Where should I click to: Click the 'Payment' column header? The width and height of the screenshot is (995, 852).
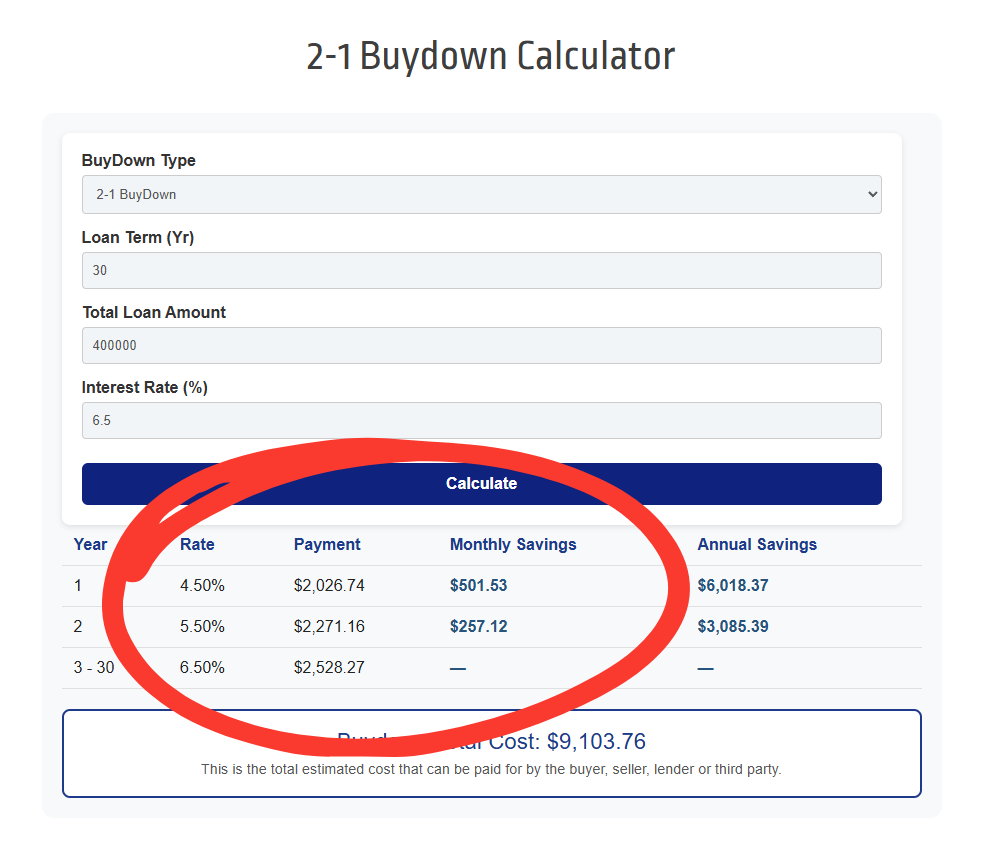[327, 544]
